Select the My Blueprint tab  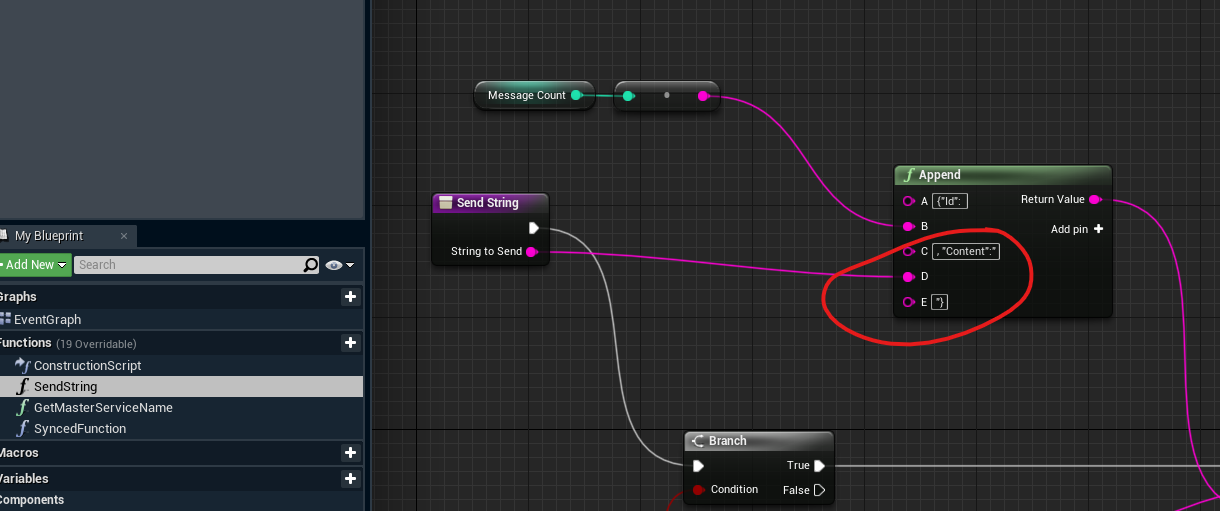coord(48,236)
